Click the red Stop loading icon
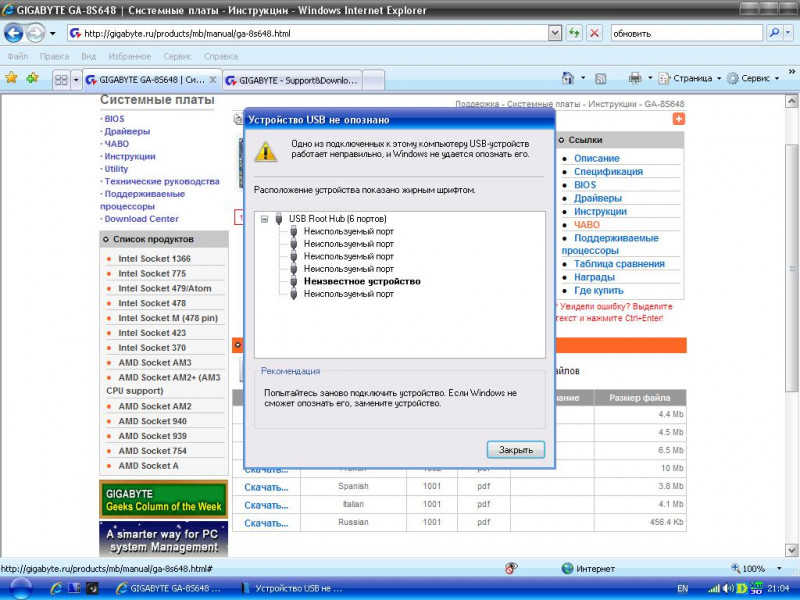The width and height of the screenshot is (800, 600). pos(594,34)
